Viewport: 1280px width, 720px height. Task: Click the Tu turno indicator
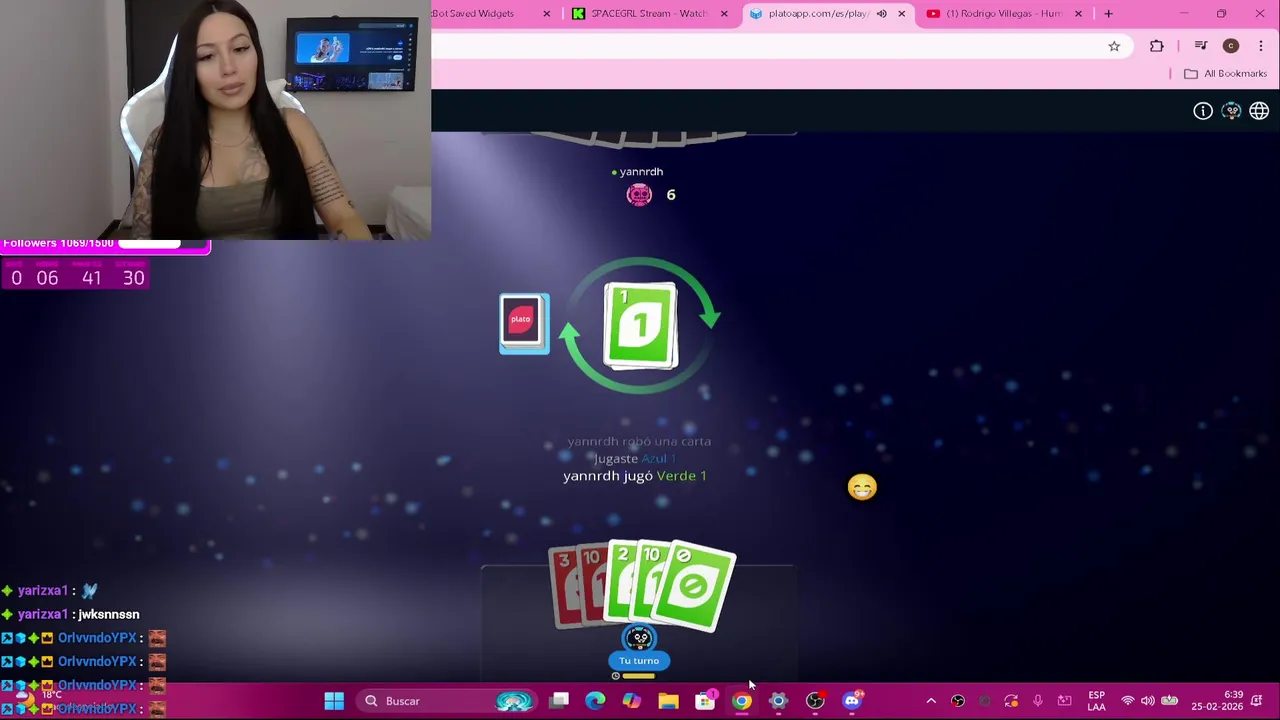pos(639,661)
